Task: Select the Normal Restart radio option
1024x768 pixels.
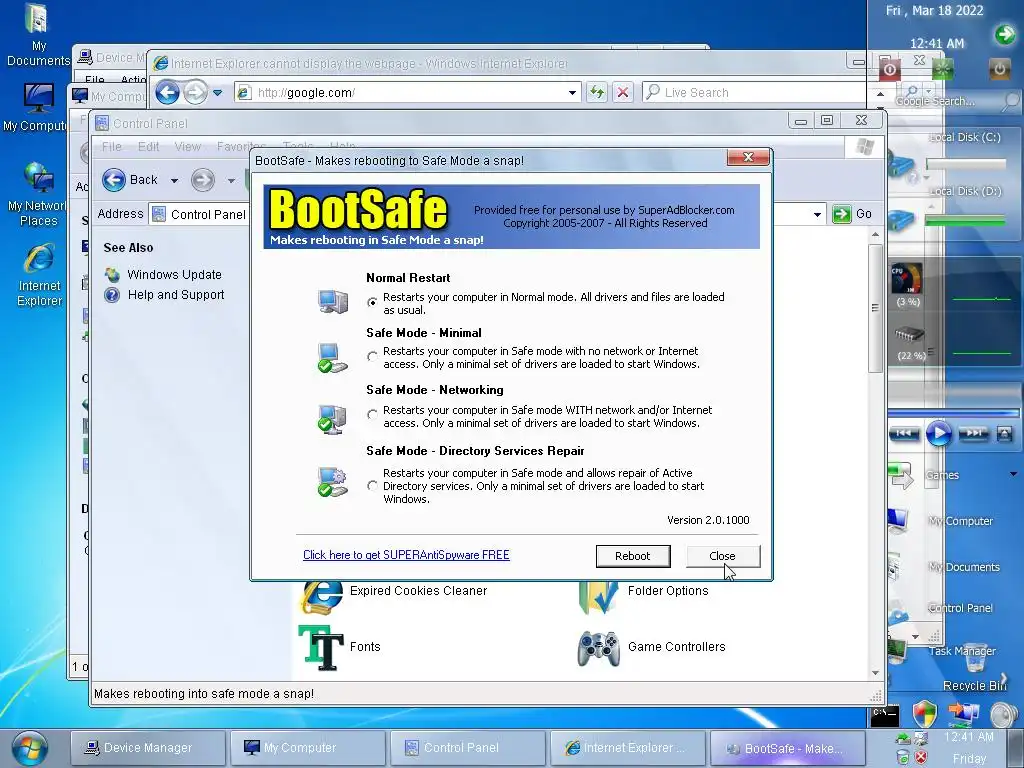Action: pos(372,302)
